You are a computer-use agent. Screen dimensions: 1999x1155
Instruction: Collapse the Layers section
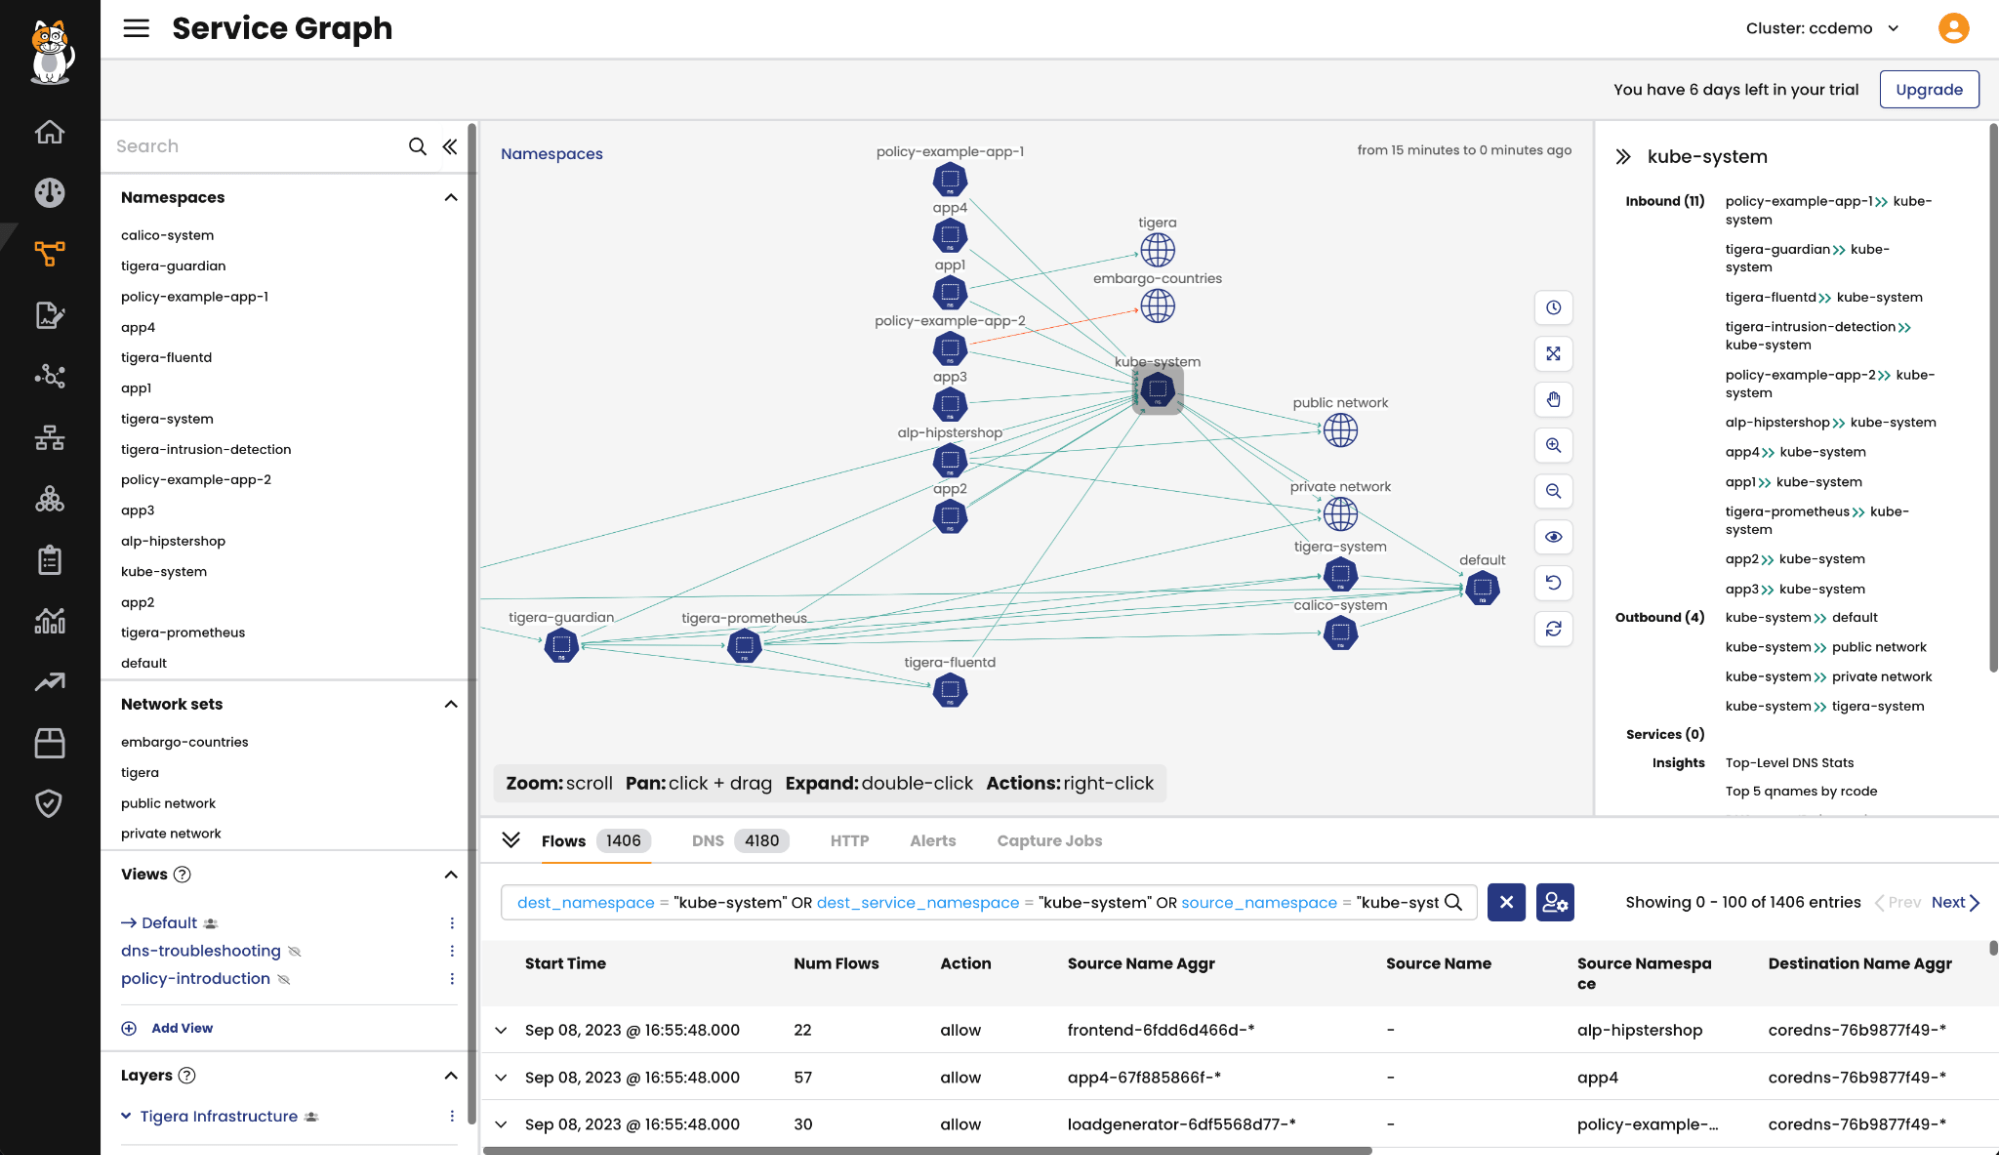[x=451, y=1076]
